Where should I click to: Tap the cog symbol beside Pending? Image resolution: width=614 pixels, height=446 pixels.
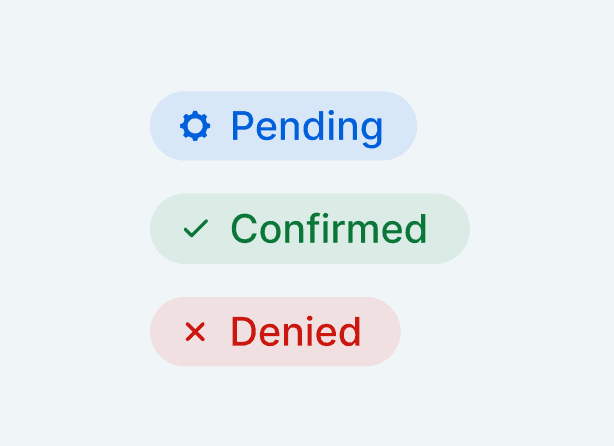[195, 126]
